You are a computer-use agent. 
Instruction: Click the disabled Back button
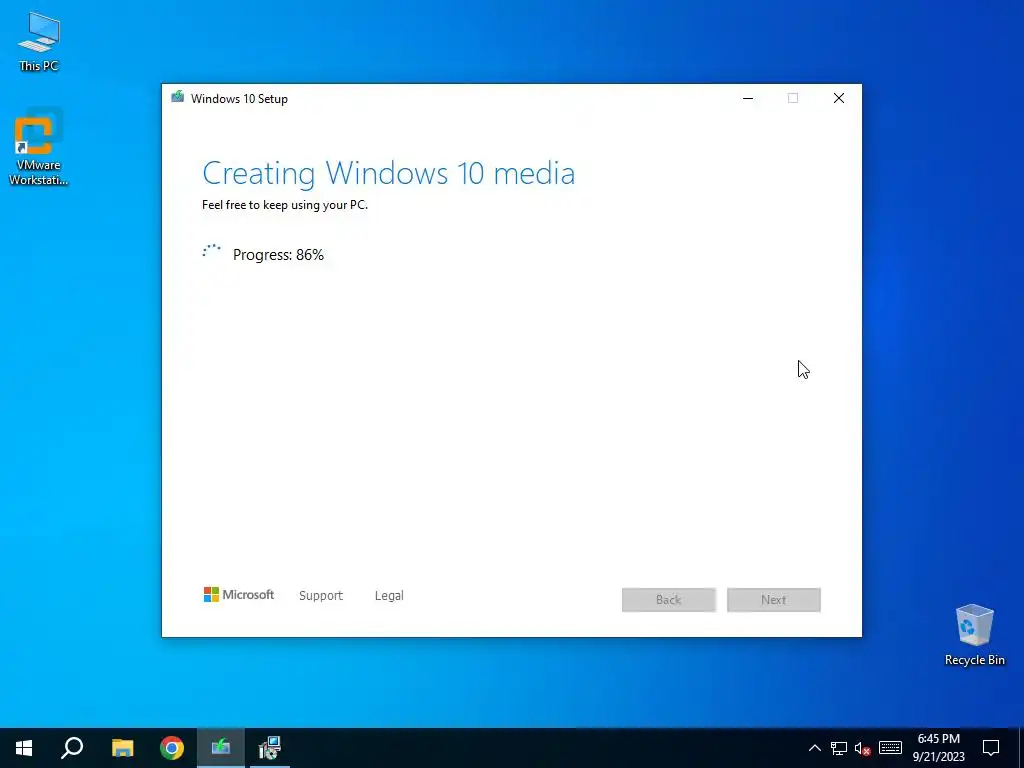point(669,600)
